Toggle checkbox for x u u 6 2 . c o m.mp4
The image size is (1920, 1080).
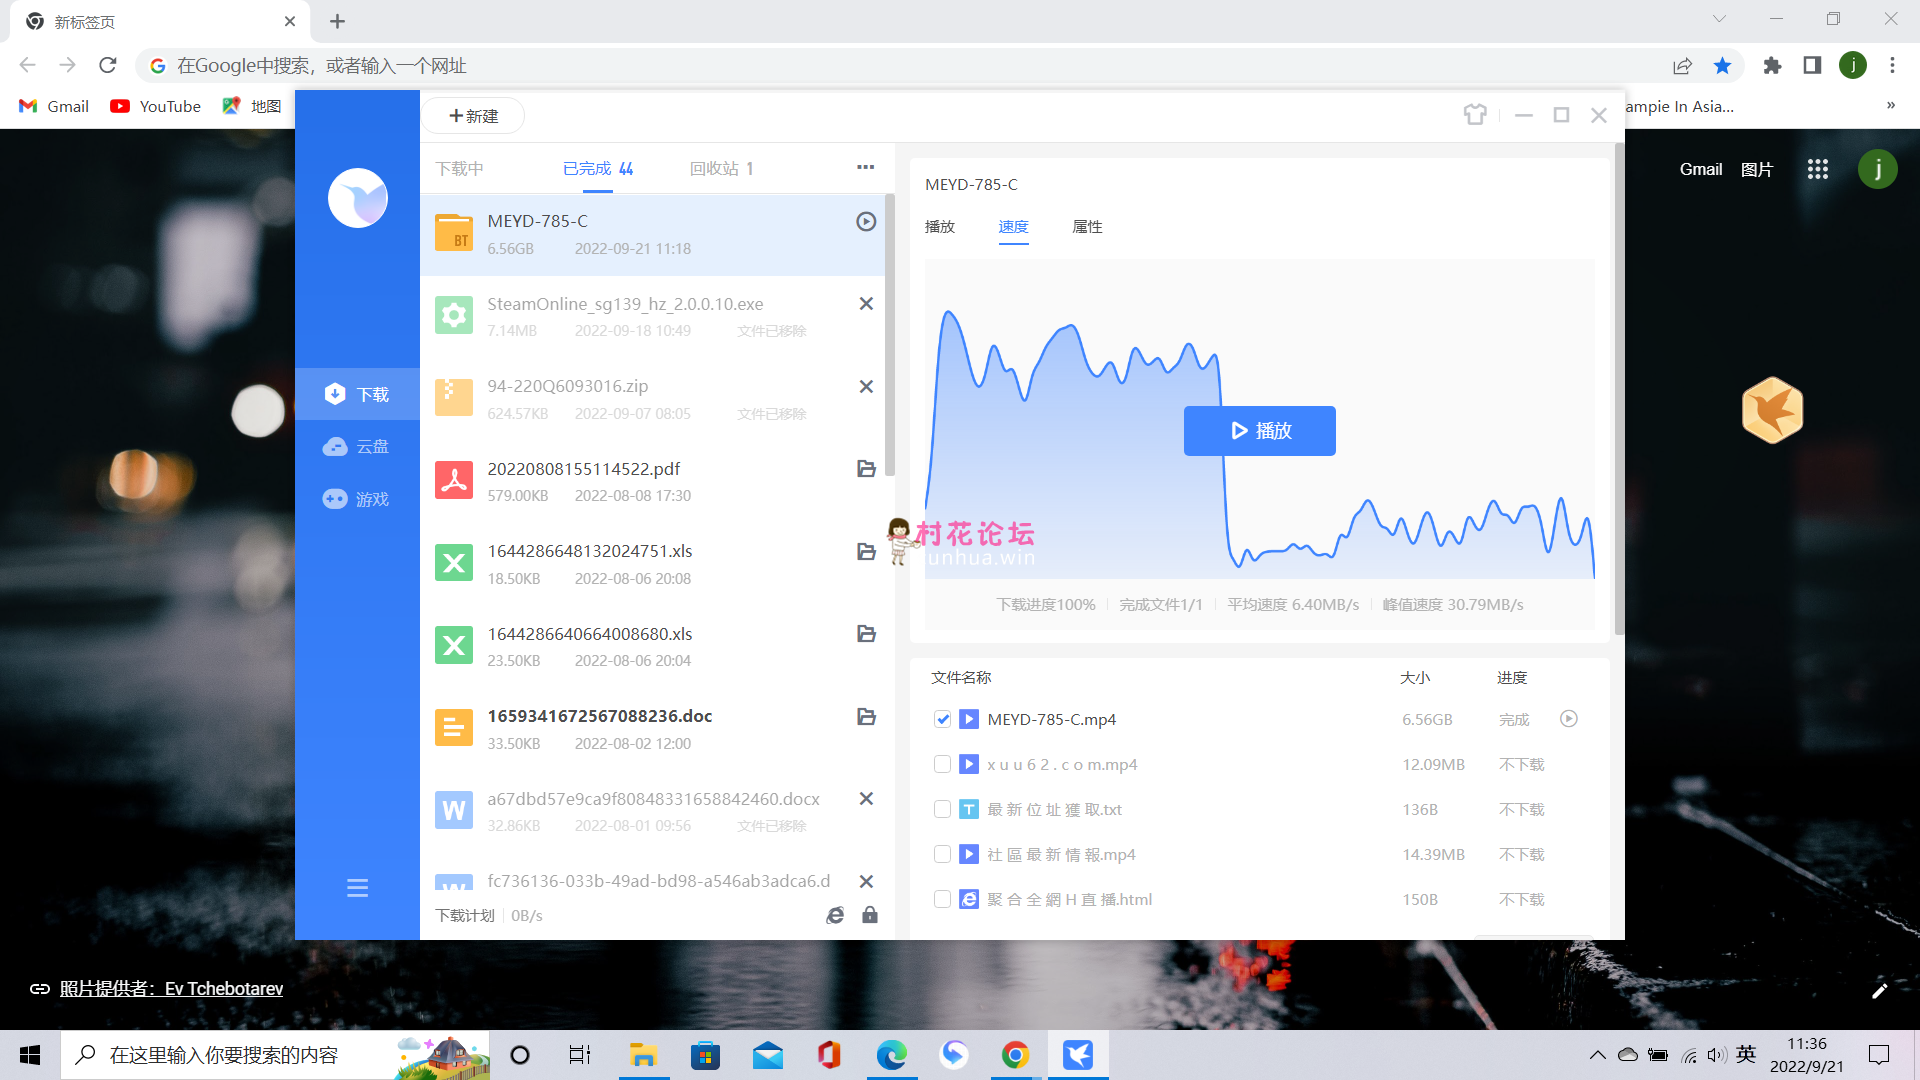(x=942, y=764)
